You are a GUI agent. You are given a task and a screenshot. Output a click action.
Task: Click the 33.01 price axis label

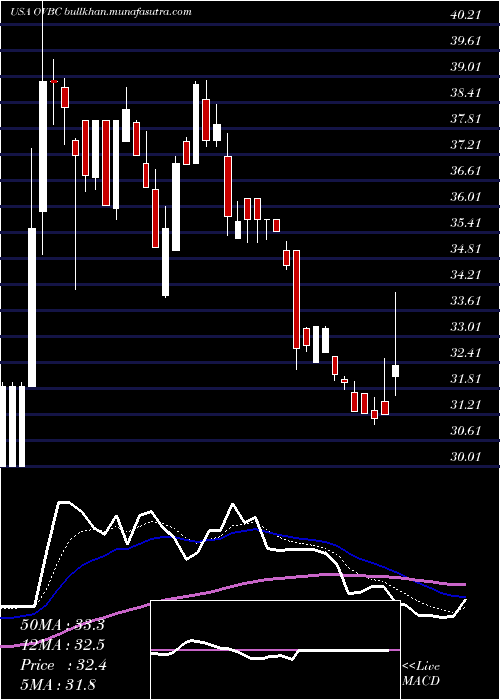tap(467, 327)
